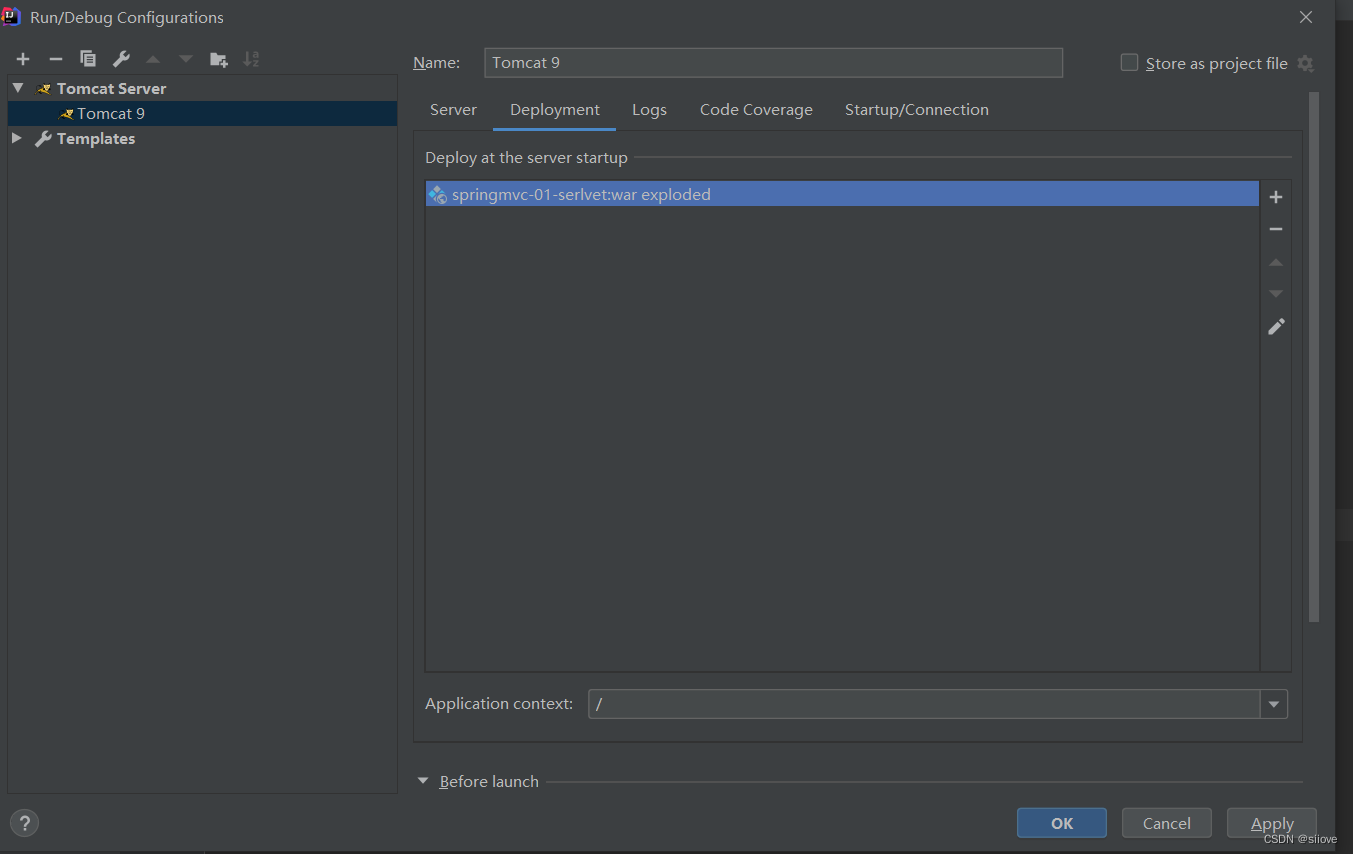Viewport: 1353px width, 854px height.
Task: Click the Apply button
Action: point(1272,823)
